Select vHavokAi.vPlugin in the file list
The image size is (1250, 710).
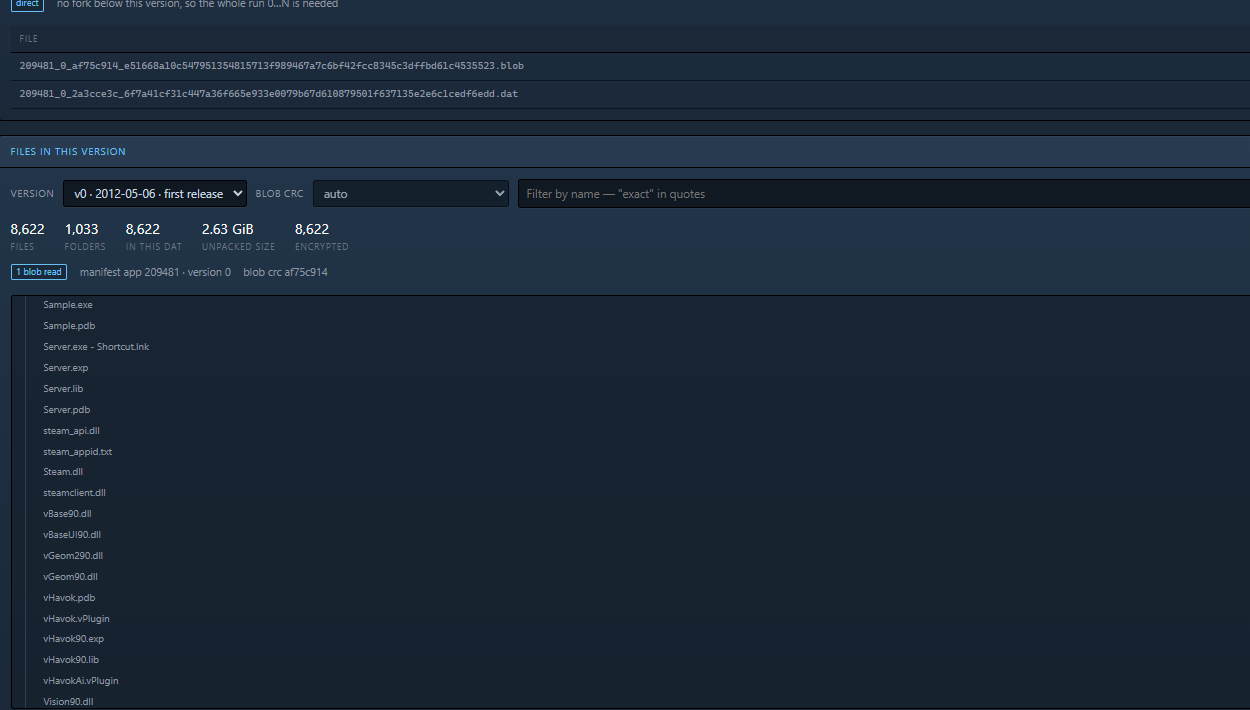pos(81,681)
